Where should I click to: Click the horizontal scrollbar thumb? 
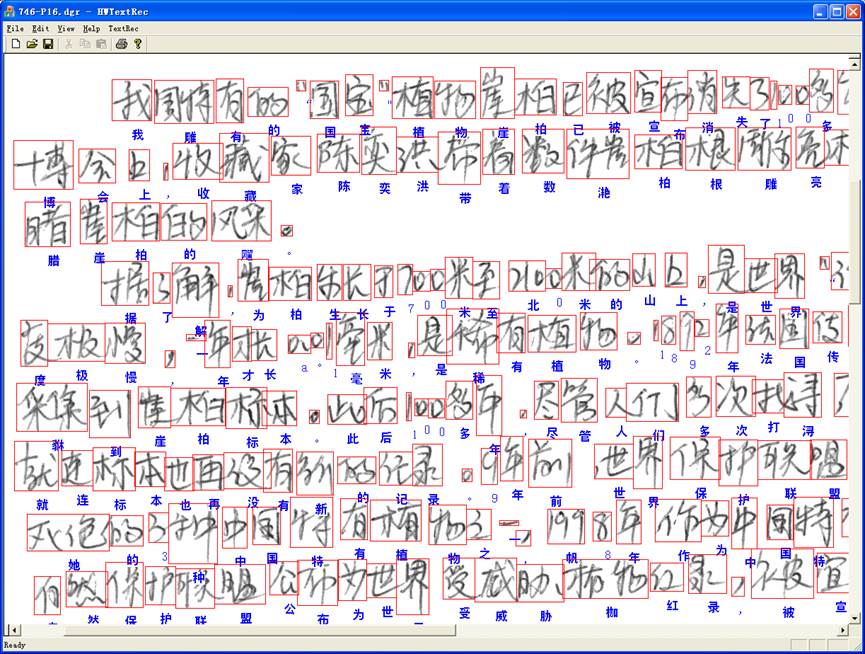[x=260, y=630]
